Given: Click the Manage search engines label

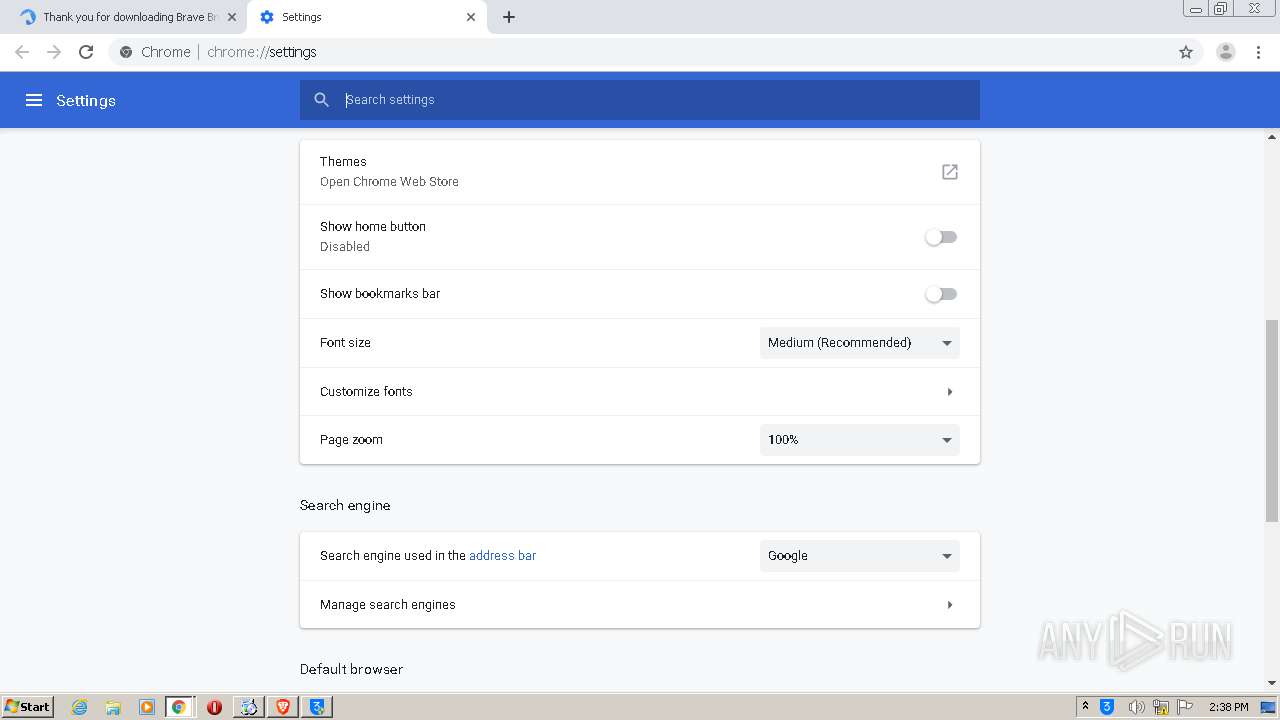Looking at the screenshot, I should click(x=388, y=605).
